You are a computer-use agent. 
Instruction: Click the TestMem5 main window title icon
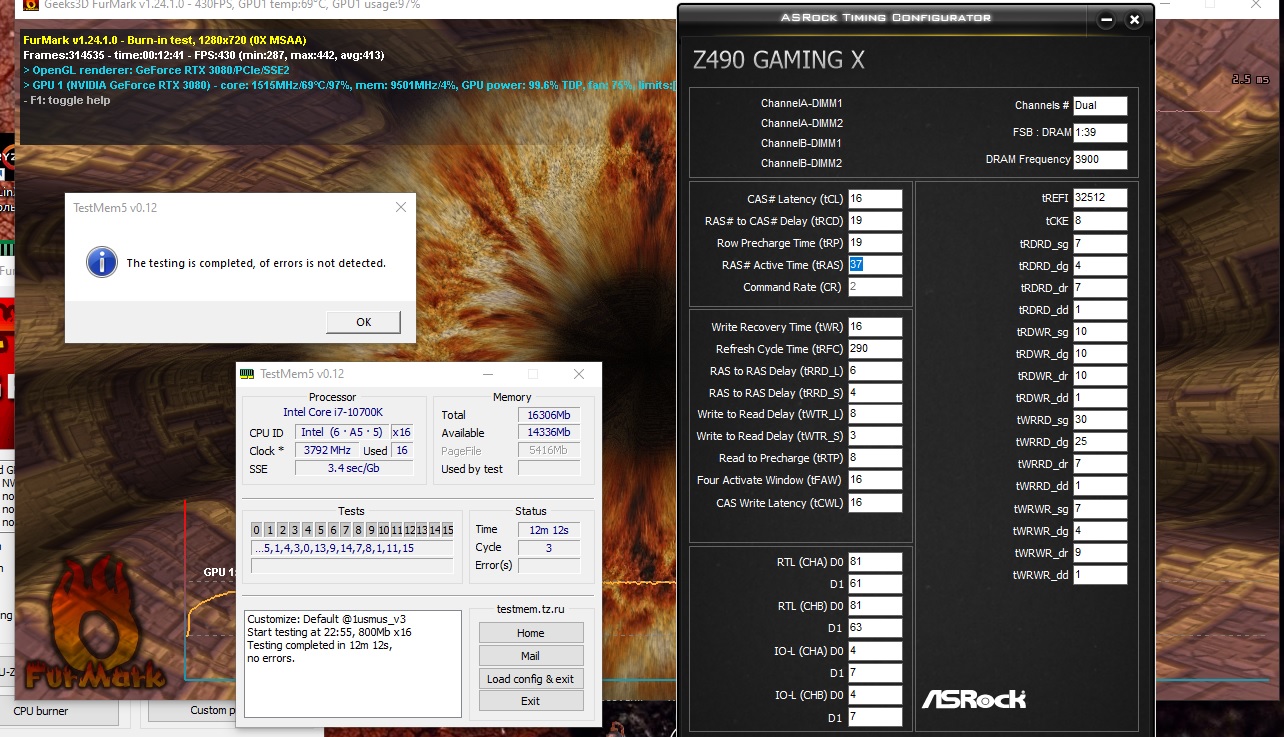coord(247,374)
